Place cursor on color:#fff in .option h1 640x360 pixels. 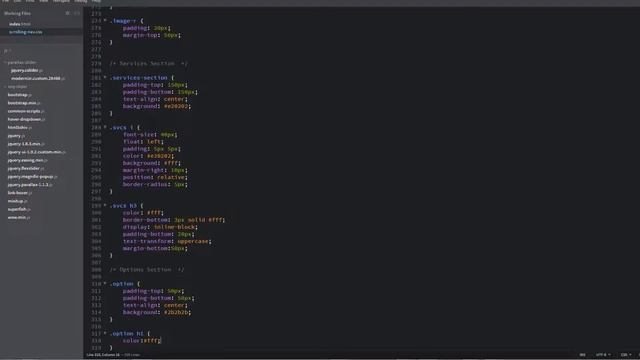click(142, 340)
